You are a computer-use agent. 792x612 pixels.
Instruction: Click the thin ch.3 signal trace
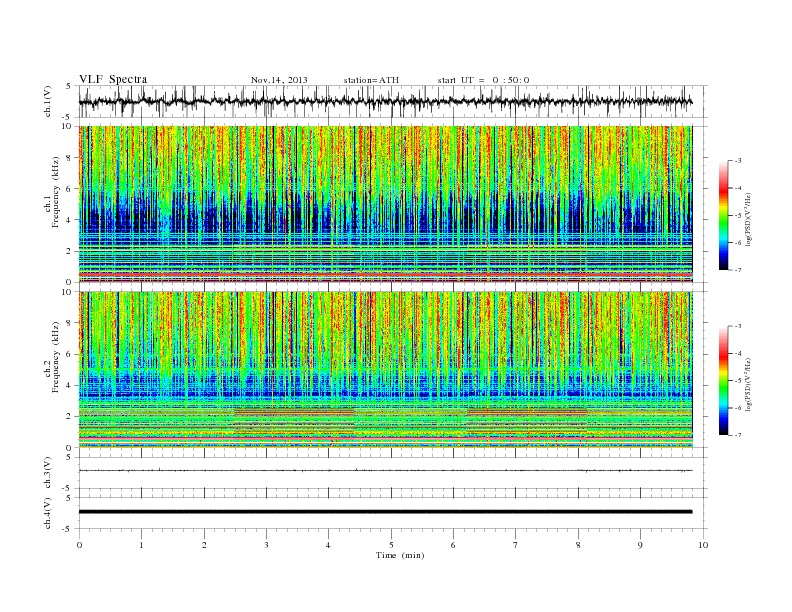tap(385, 471)
